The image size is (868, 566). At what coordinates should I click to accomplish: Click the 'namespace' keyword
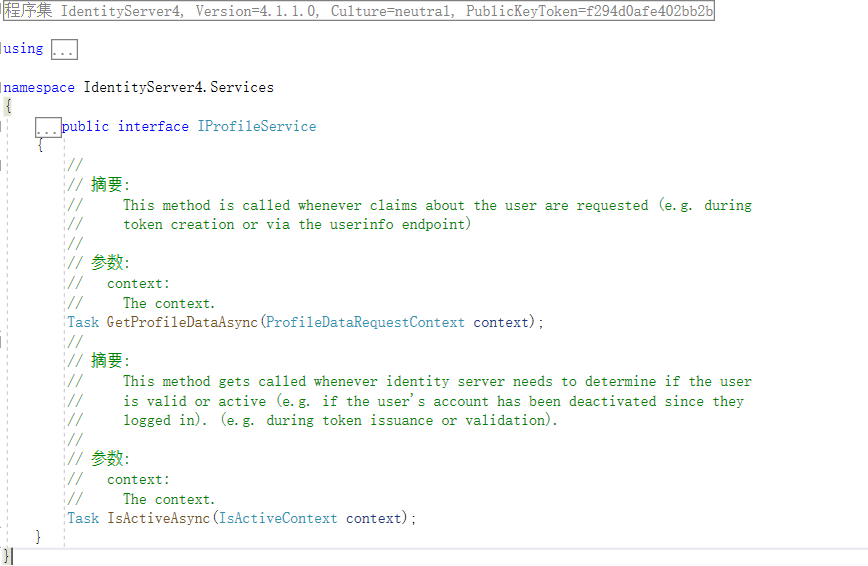[39, 88]
